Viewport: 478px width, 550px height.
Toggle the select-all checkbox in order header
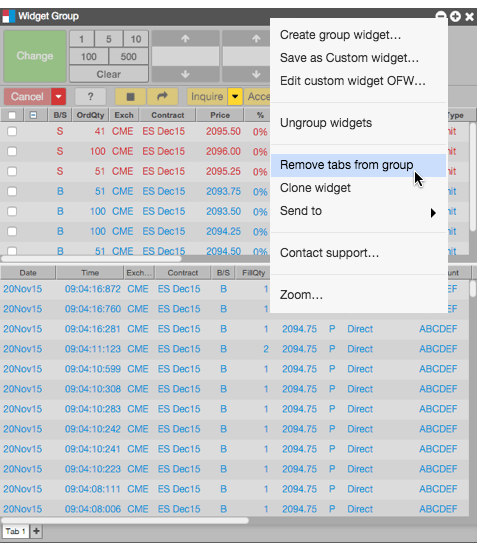pyautogui.click(x=12, y=115)
